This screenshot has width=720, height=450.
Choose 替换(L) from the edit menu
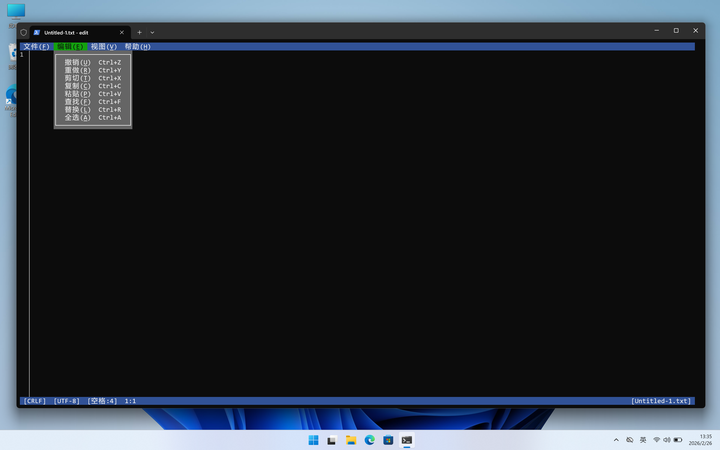point(93,109)
